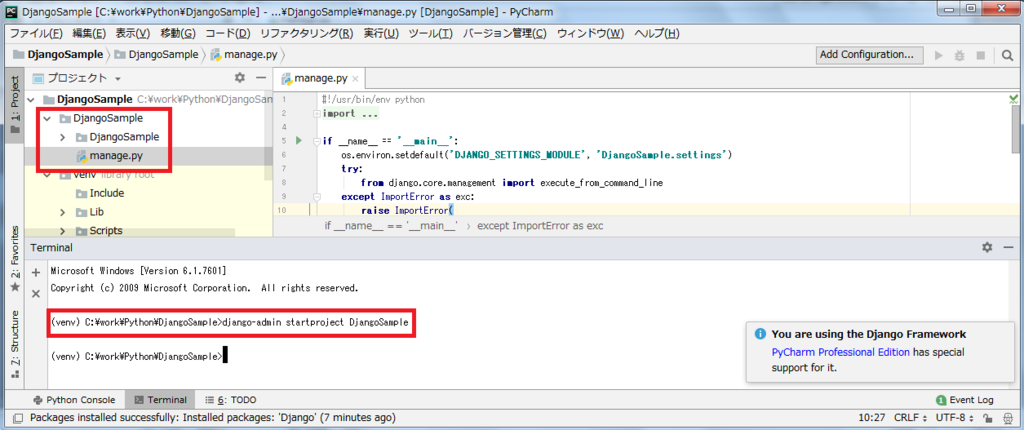The image size is (1024, 430).
Task: Collapse the bold DjangoSample root node in the tree
Action: click(x=31, y=99)
